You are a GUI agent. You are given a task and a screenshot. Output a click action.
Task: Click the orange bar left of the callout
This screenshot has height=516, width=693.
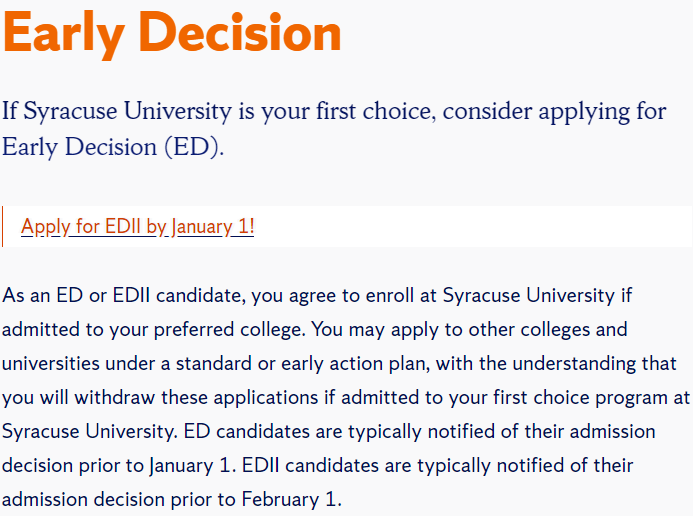click(3, 226)
